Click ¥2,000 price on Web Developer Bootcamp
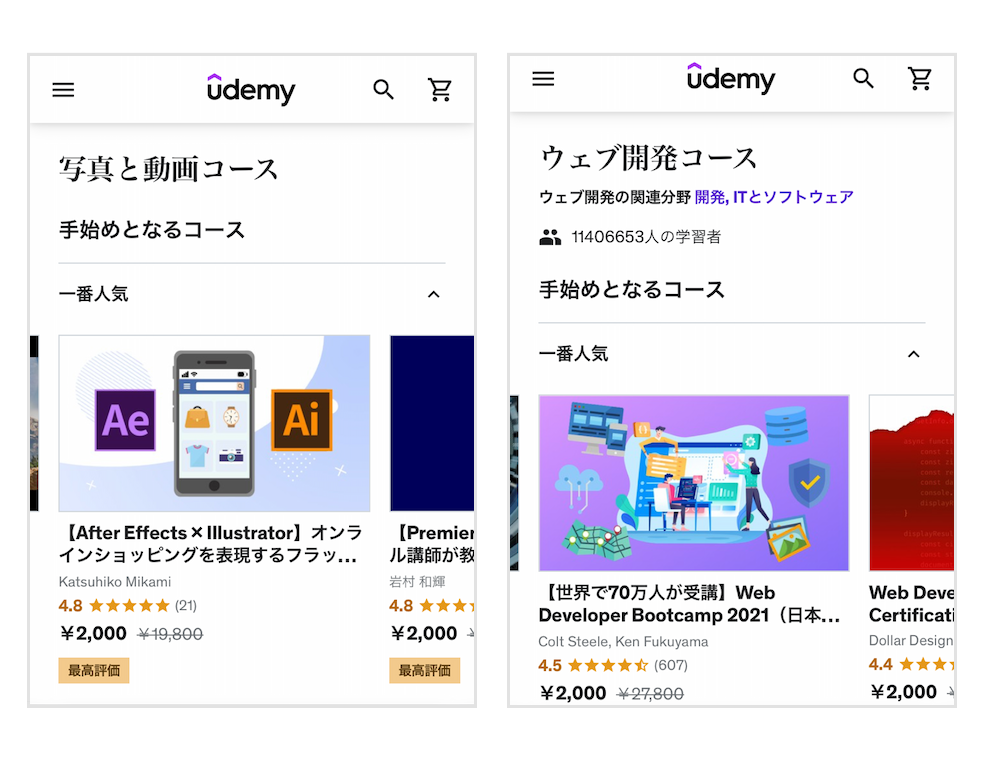The image size is (984, 760). pos(573,693)
